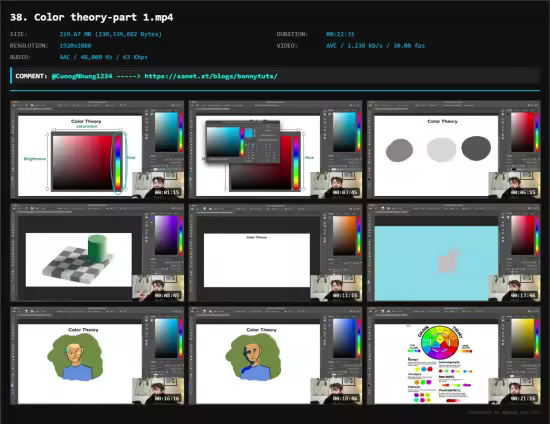Select the AAC audio details value
Viewport: 550px width, 424px height.
tap(103, 57)
